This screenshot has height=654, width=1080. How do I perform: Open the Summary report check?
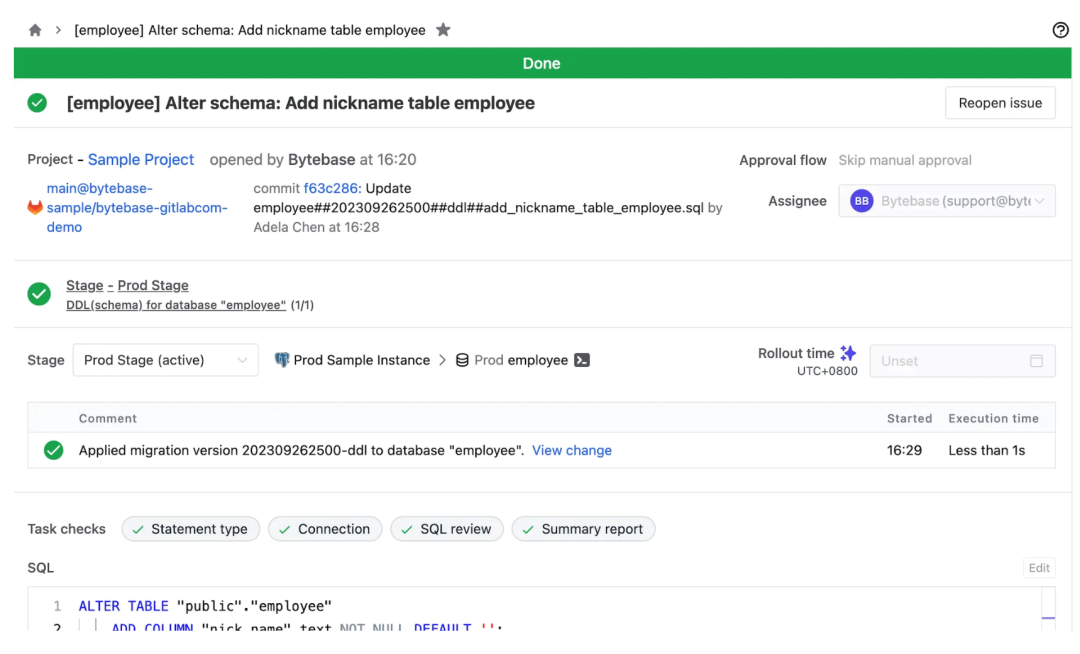583,529
